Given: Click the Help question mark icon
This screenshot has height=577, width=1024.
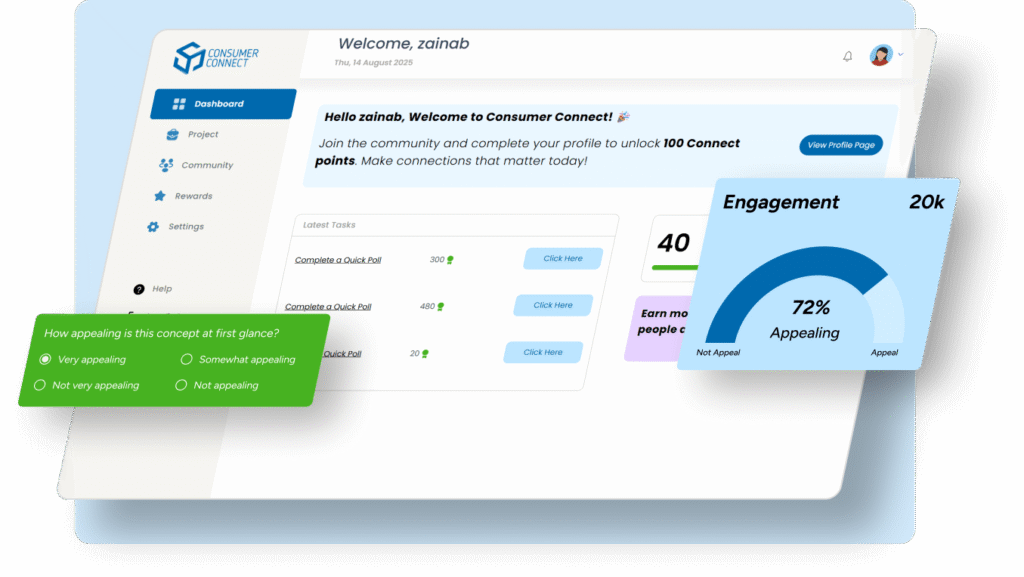Looking at the screenshot, I should (x=139, y=289).
